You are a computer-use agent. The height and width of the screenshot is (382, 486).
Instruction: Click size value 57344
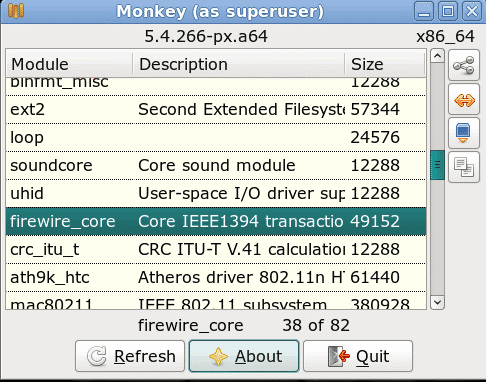coord(375,109)
